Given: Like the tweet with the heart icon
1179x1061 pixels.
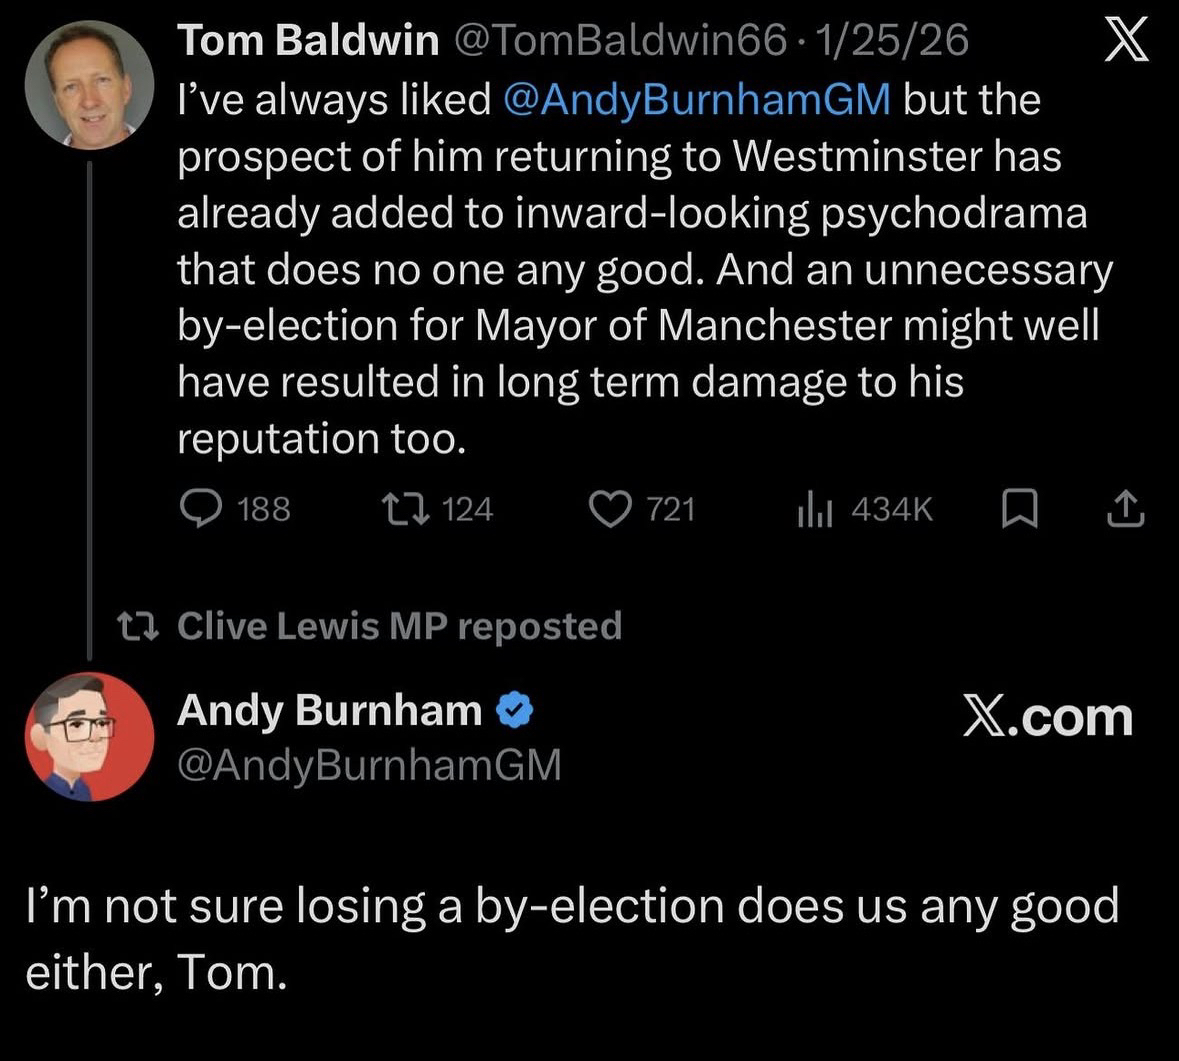Looking at the screenshot, I should click(x=609, y=510).
